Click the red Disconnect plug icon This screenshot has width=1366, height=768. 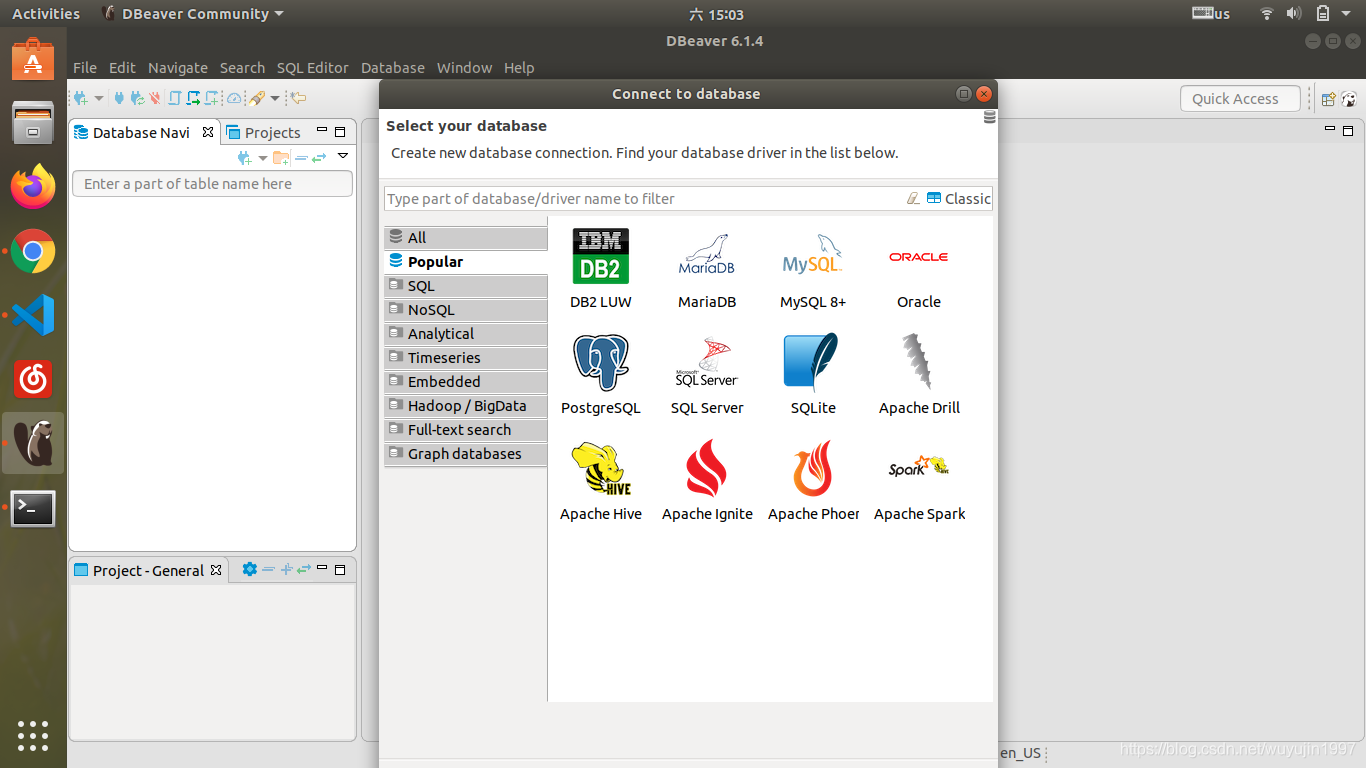click(155, 98)
